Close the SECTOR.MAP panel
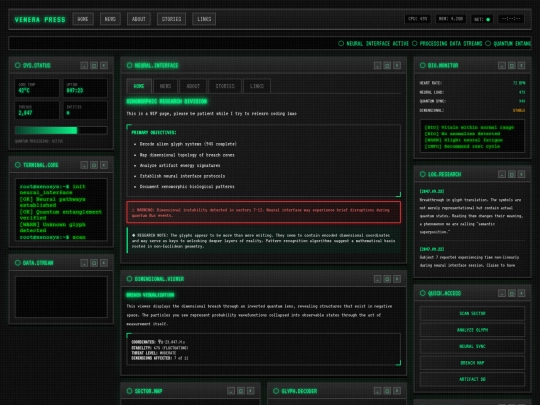Image resolution: width=540 pixels, height=405 pixels. tap(251, 391)
